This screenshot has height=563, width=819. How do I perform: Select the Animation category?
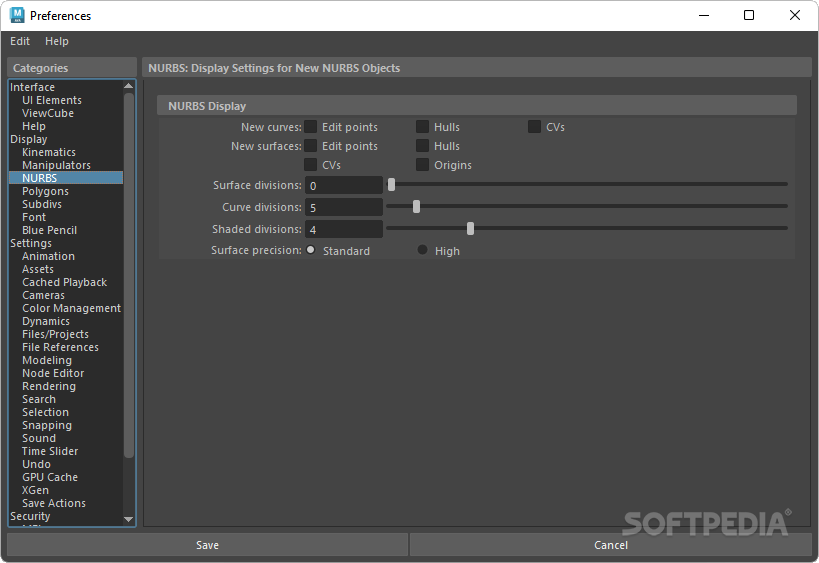coord(48,256)
